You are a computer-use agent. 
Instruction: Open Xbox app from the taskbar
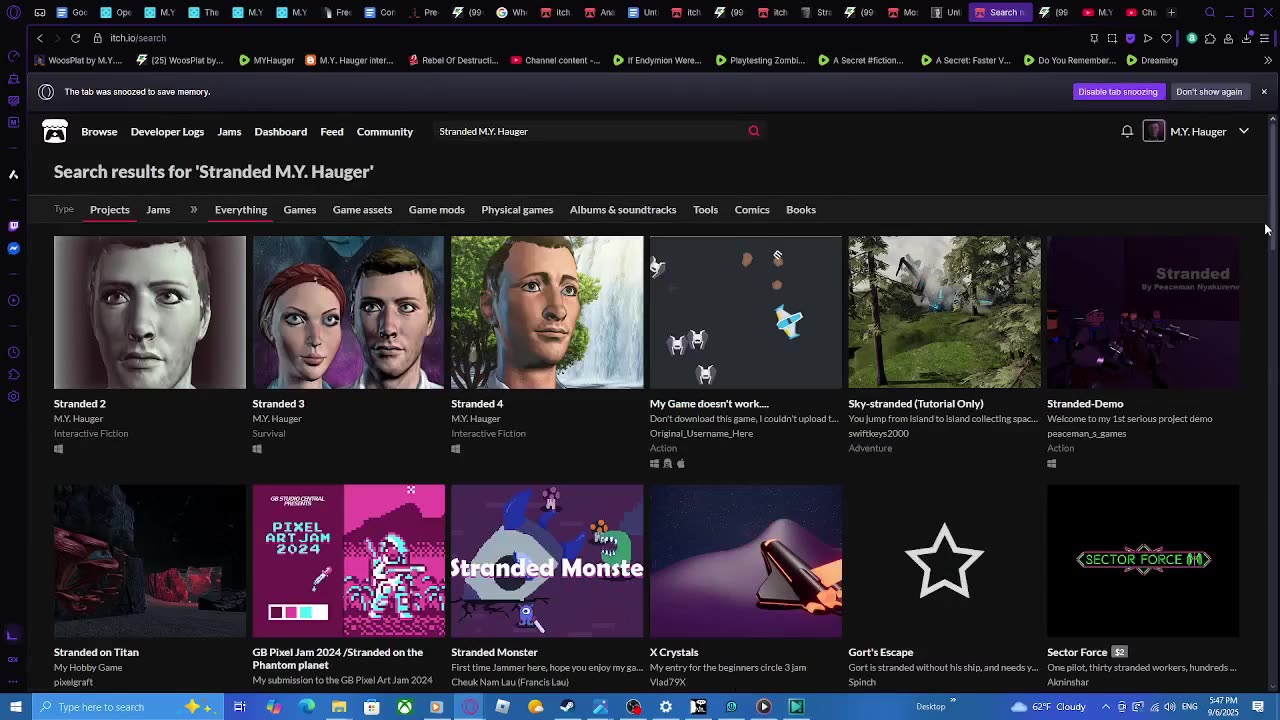pos(404,707)
